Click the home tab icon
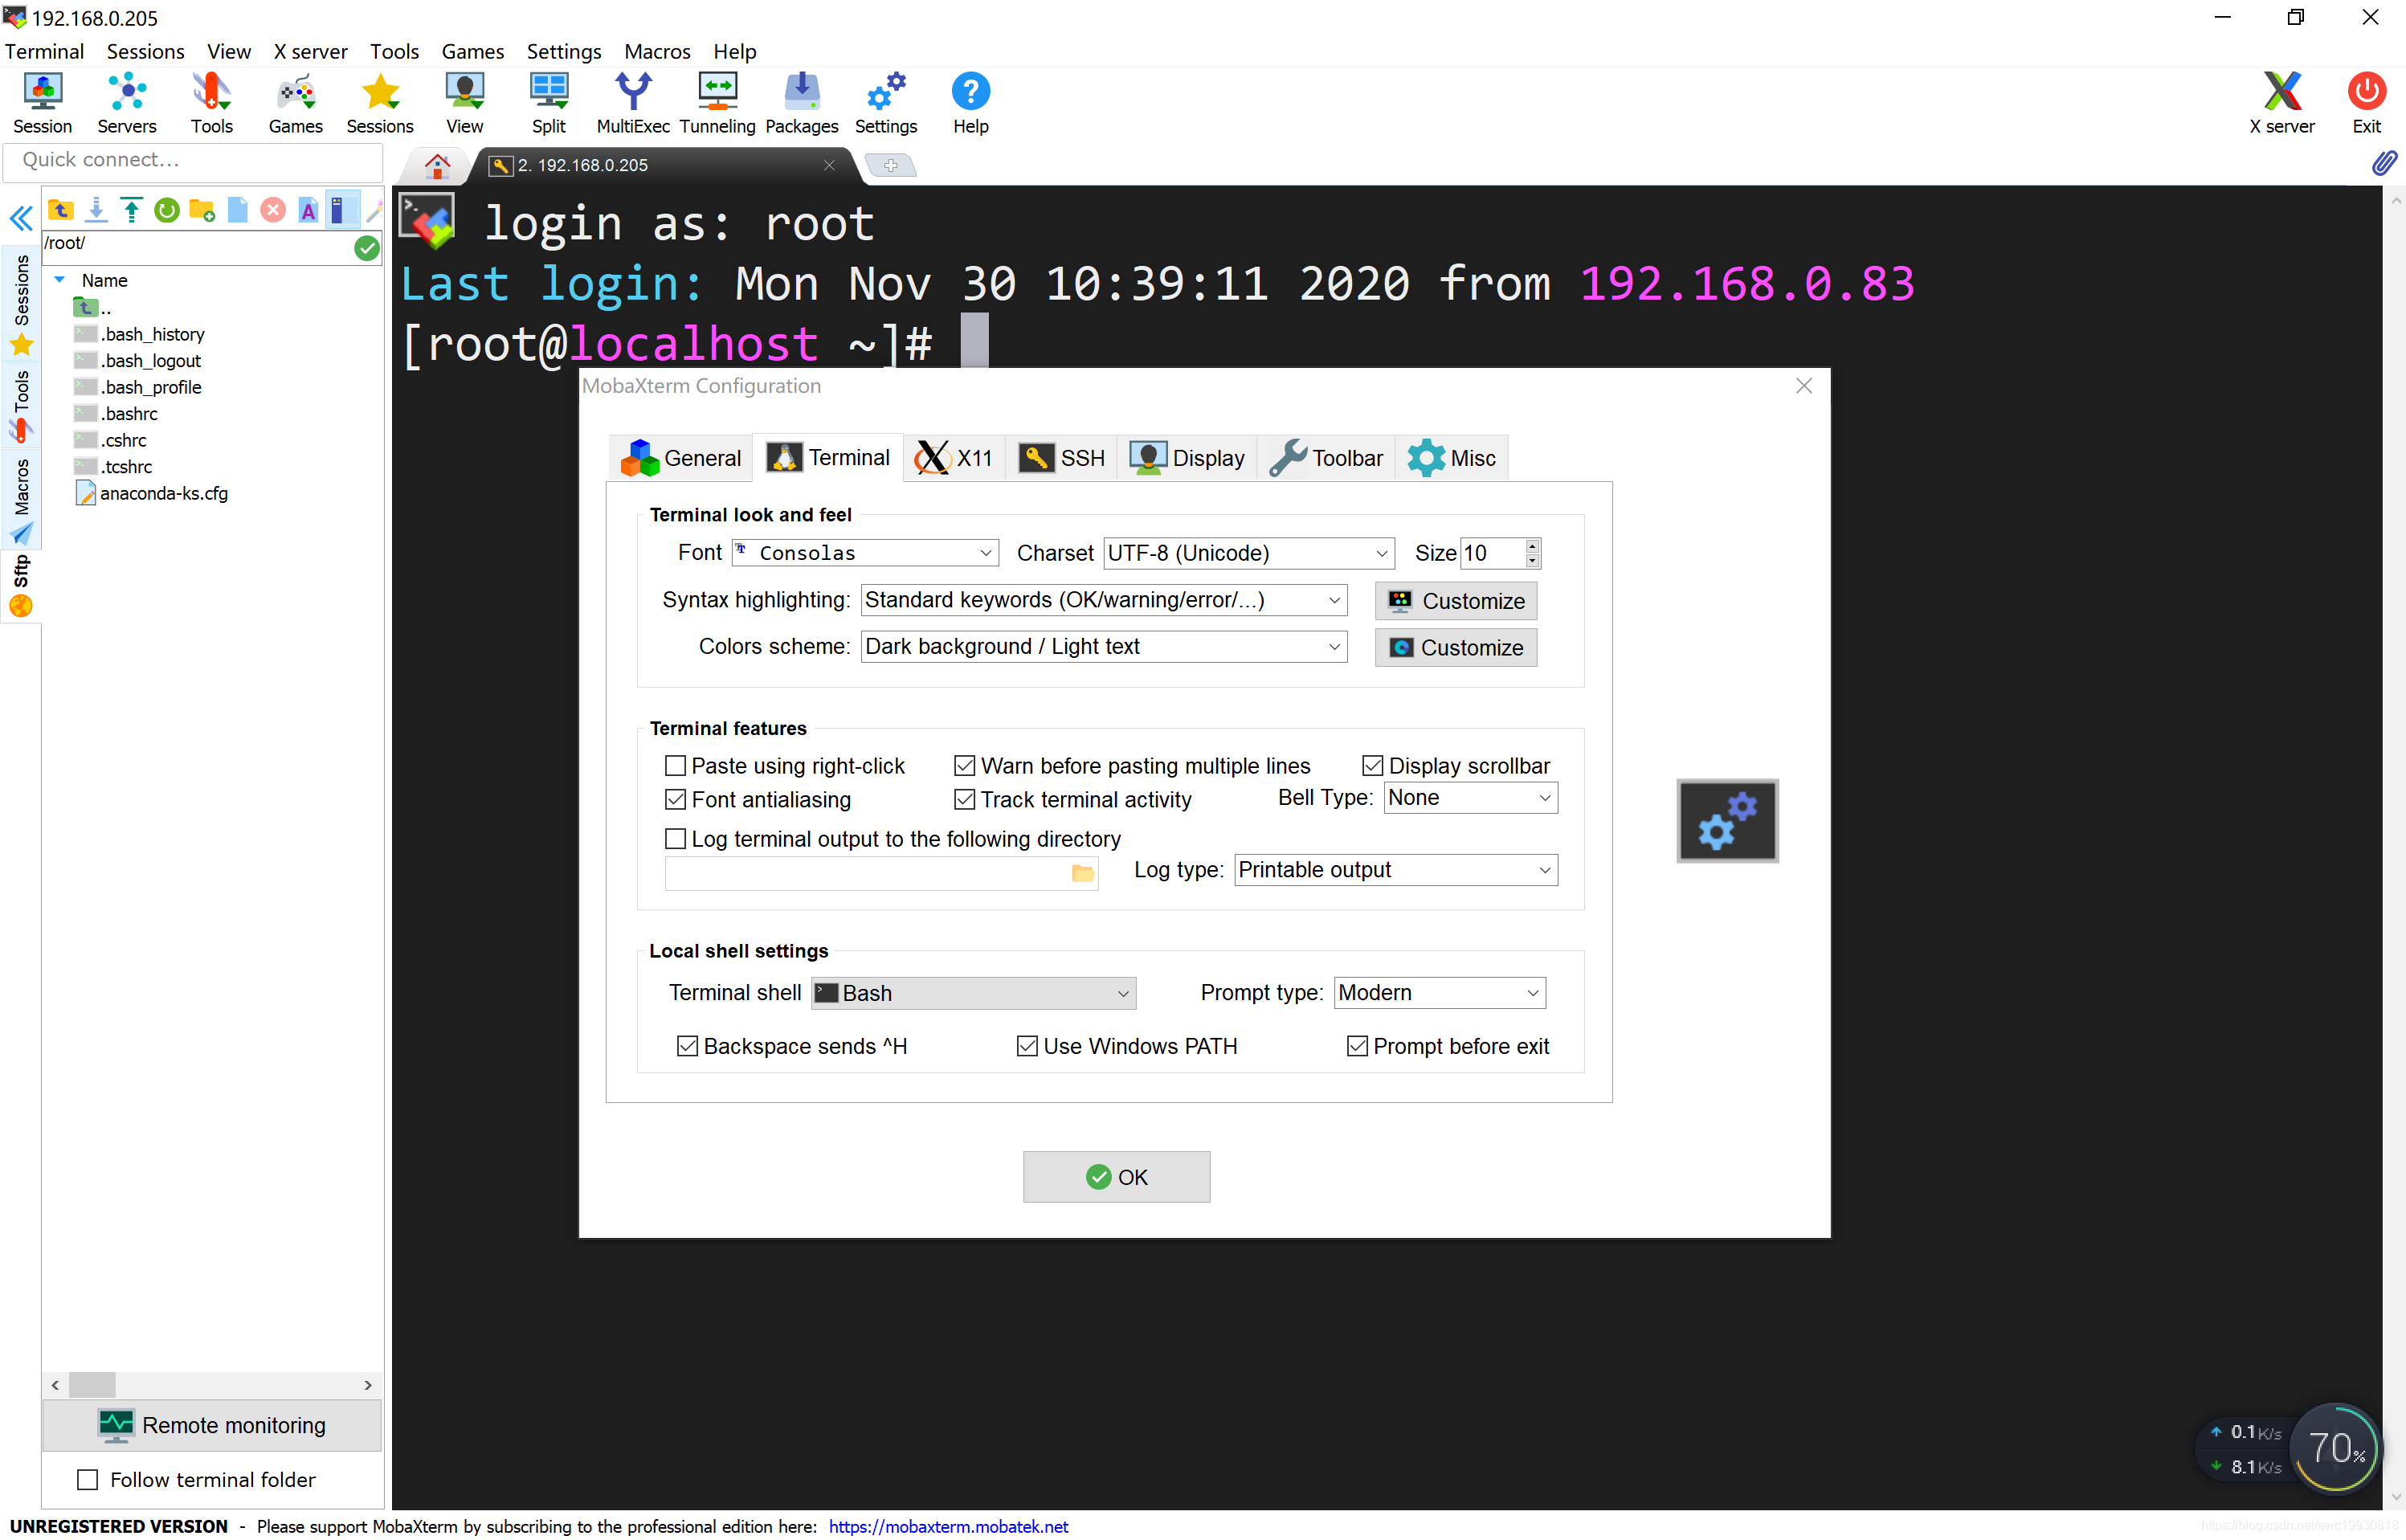 click(437, 165)
